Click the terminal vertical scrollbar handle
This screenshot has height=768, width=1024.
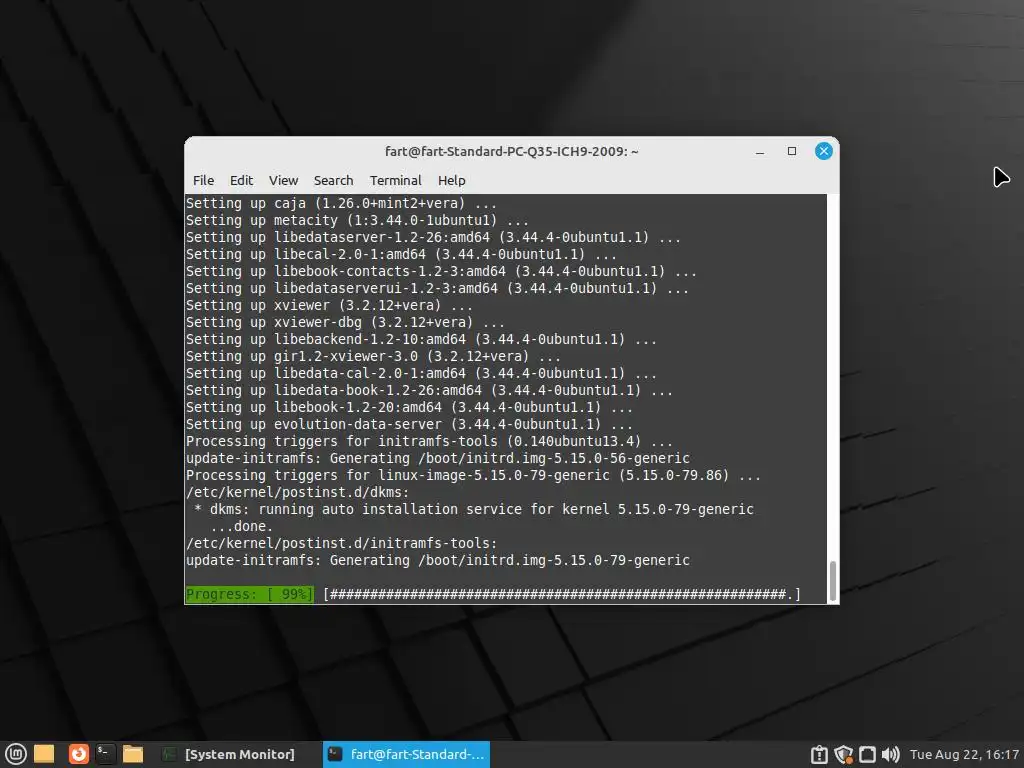(x=833, y=581)
